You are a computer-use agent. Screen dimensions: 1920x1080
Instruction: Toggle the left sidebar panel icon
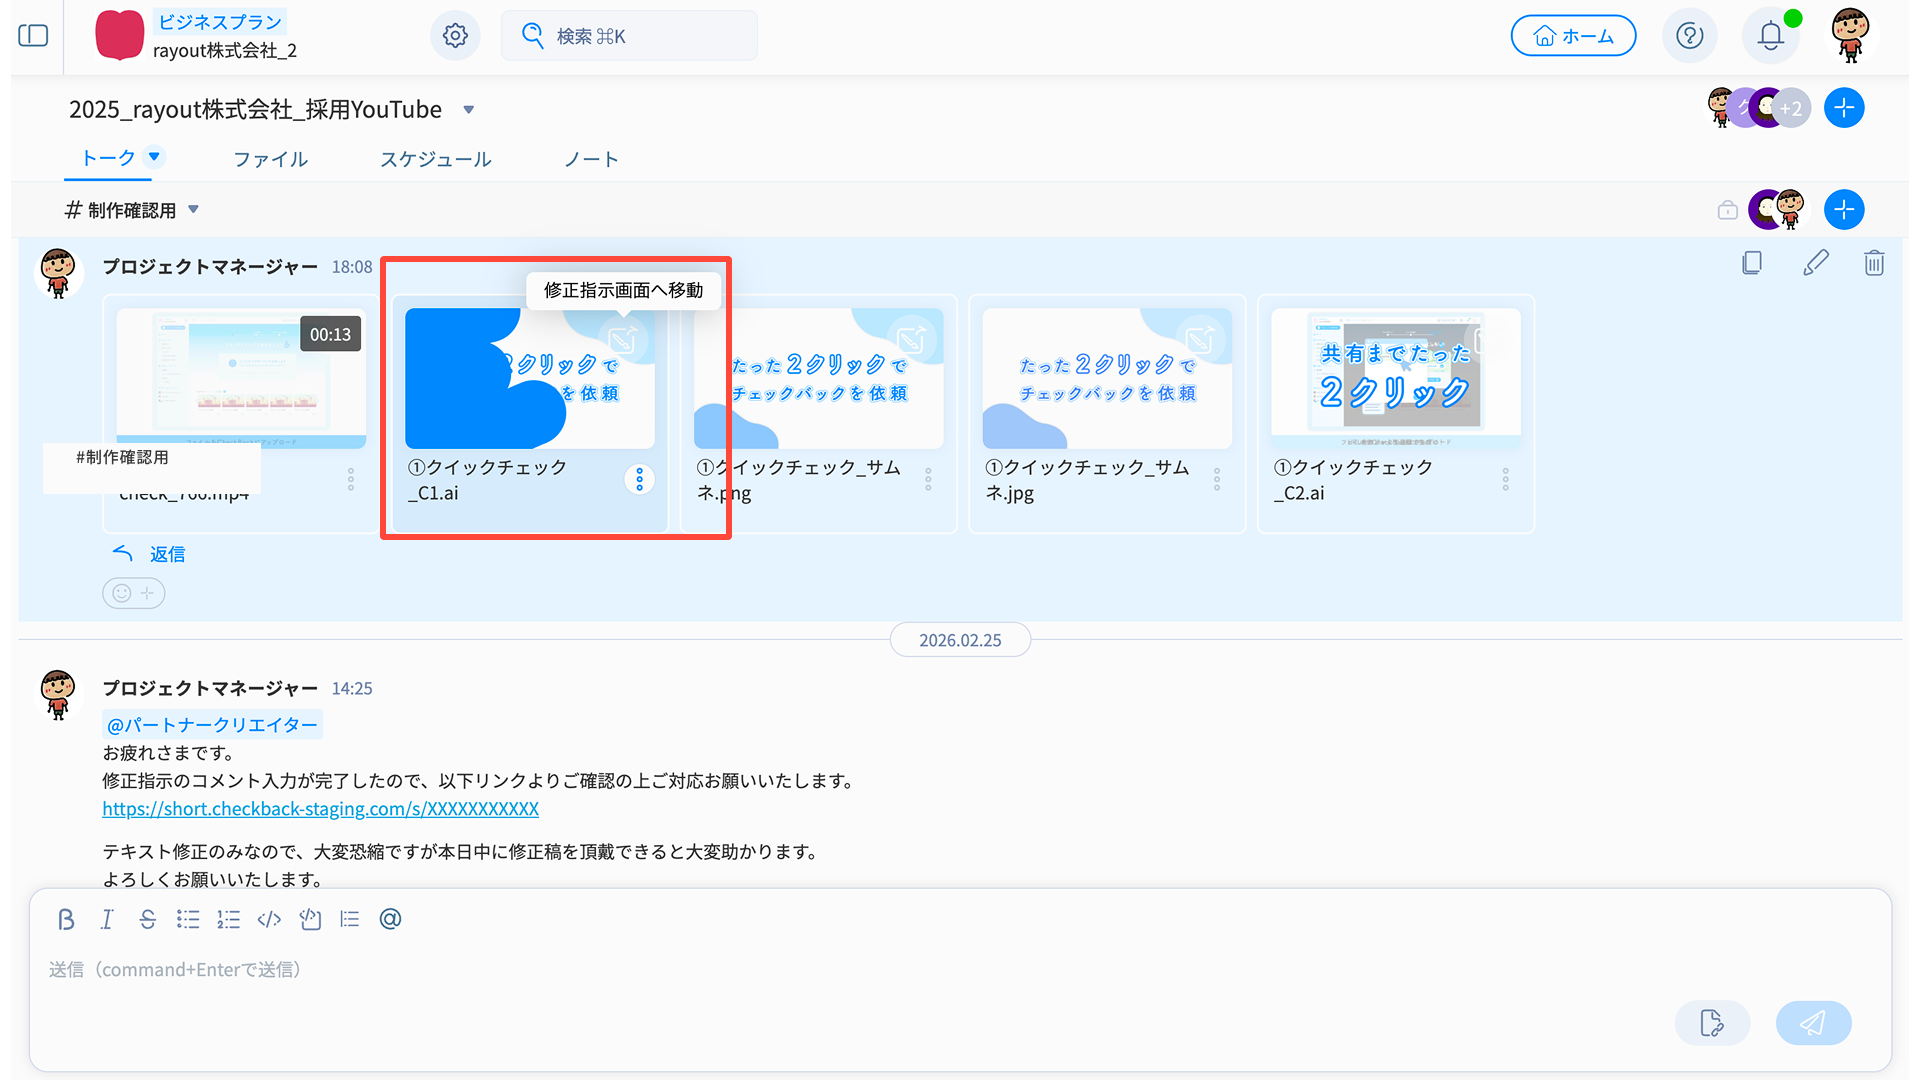point(33,36)
